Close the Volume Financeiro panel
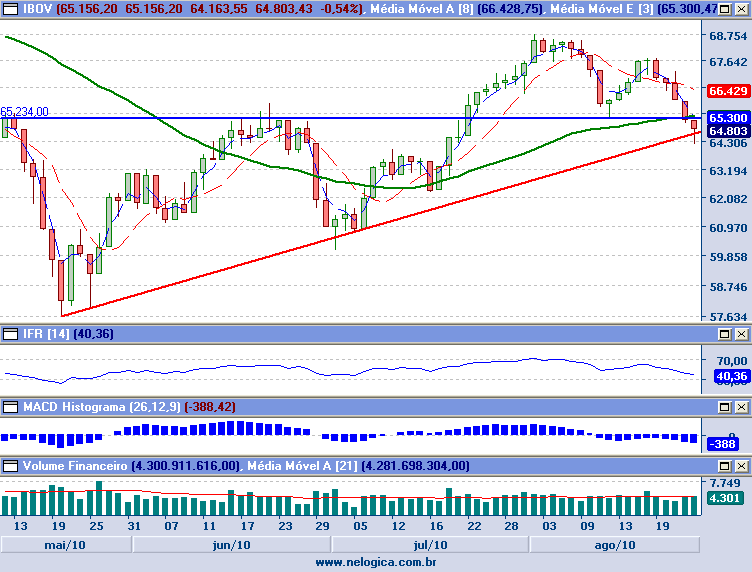Screen dimensions: 752x572 click(741, 466)
